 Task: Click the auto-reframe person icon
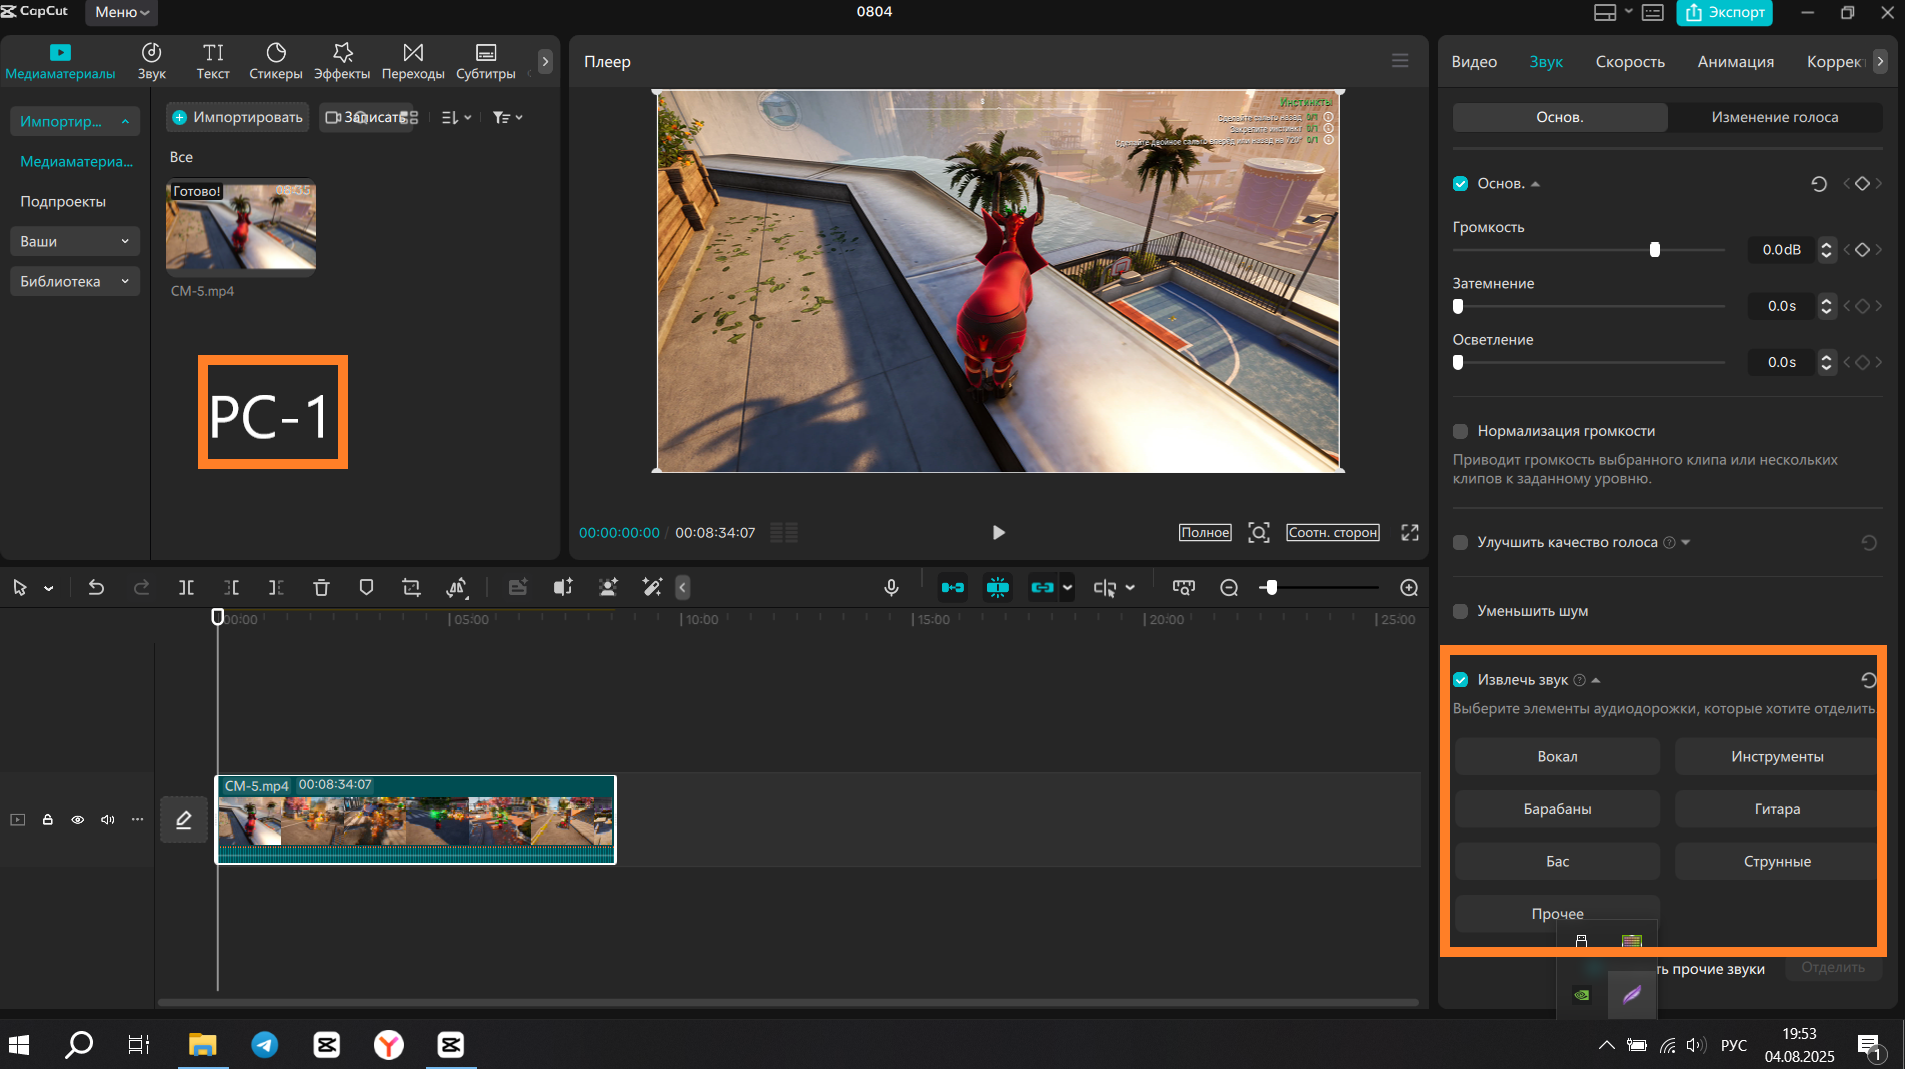[608, 588]
